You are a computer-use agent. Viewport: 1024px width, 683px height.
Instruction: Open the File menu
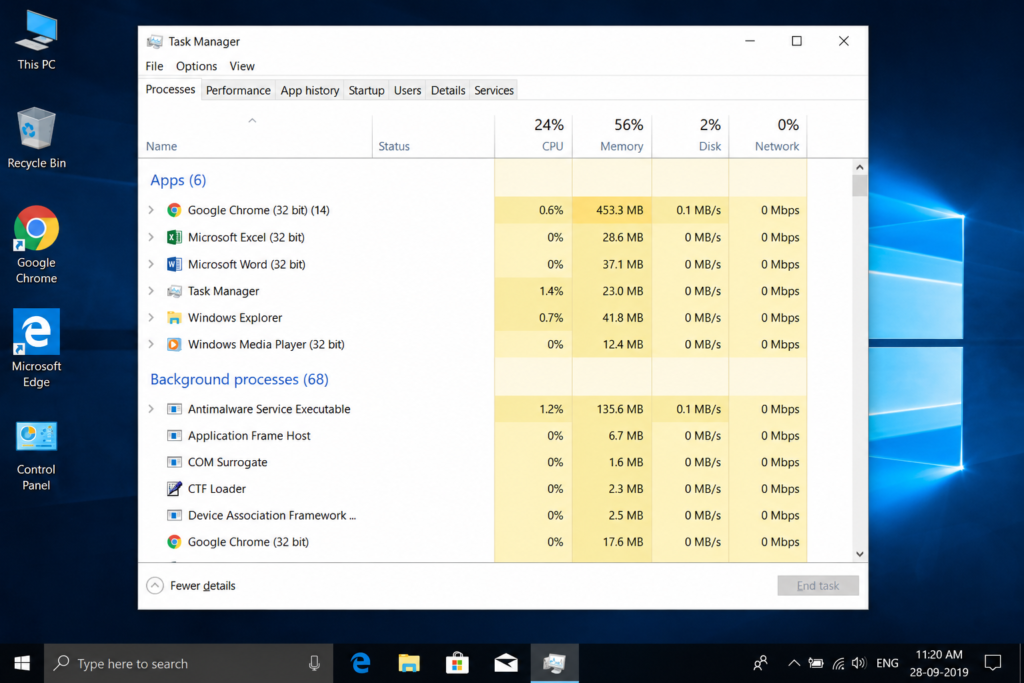[x=154, y=66]
